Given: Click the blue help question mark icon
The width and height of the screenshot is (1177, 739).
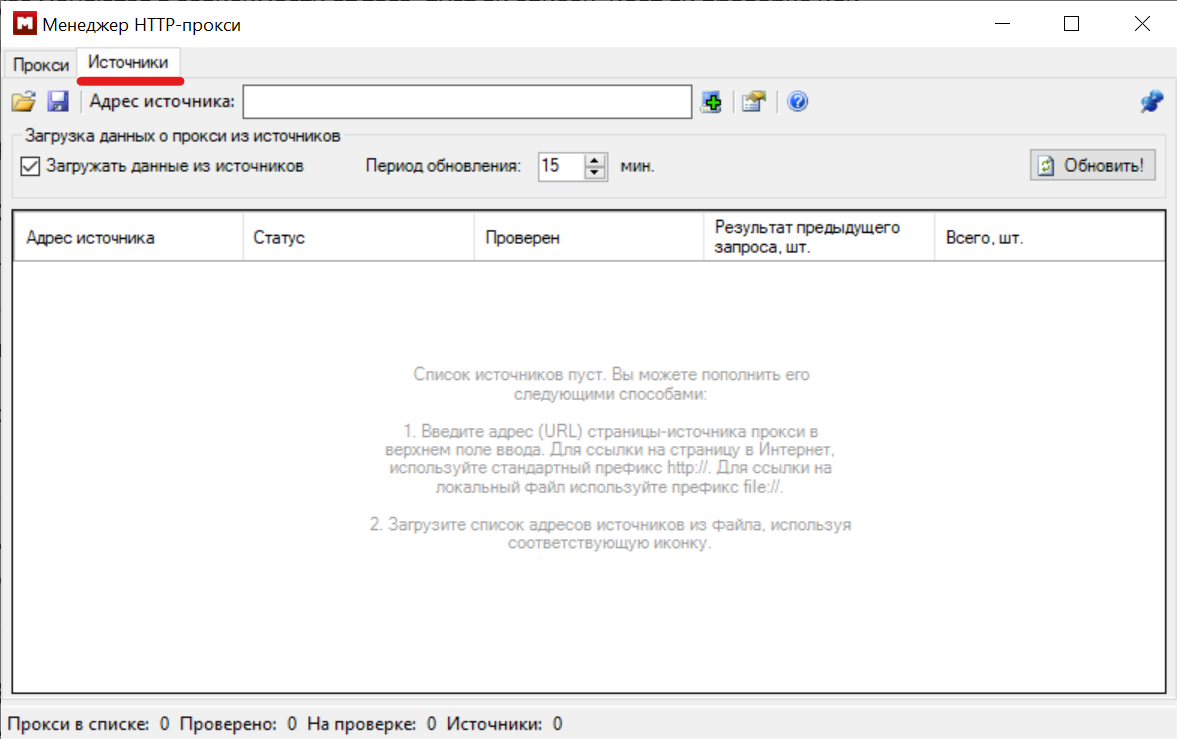Looking at the screenshot, I should point(797,101).
